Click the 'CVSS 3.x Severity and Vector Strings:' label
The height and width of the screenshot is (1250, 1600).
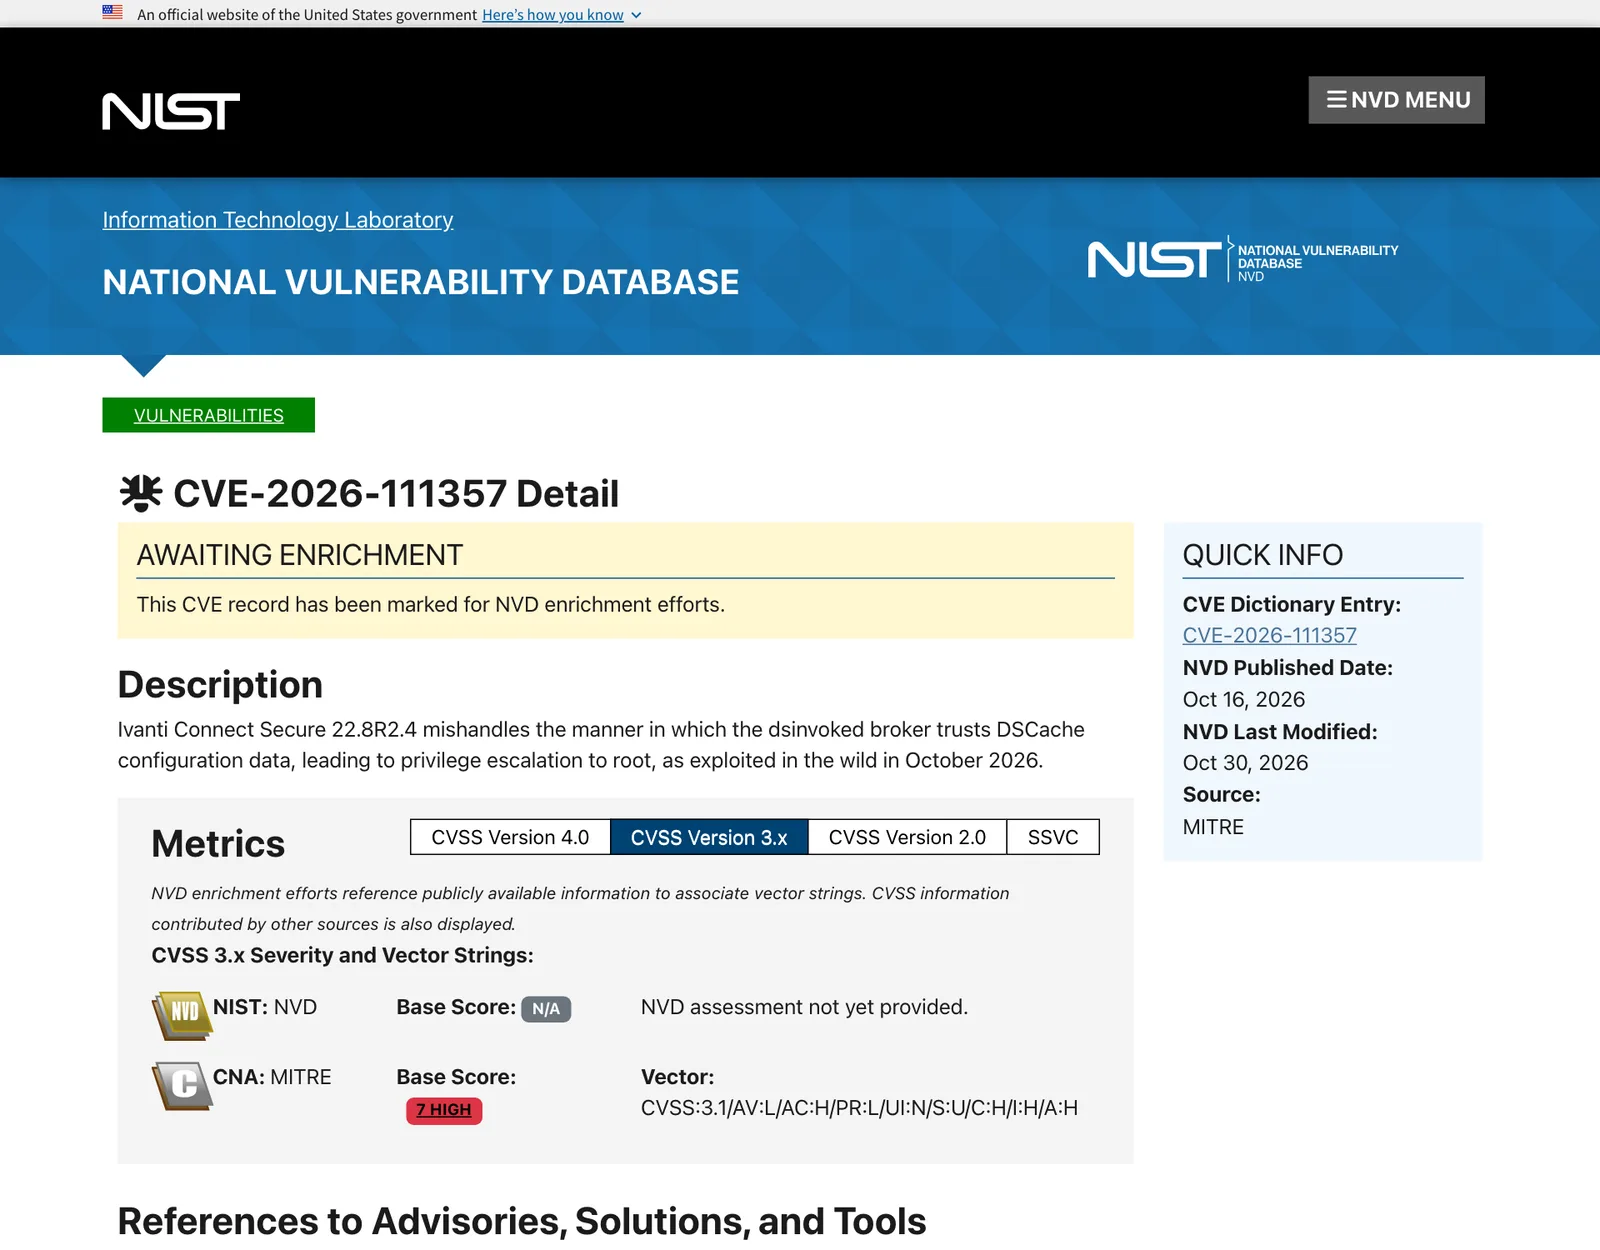[x=343, y=955]
